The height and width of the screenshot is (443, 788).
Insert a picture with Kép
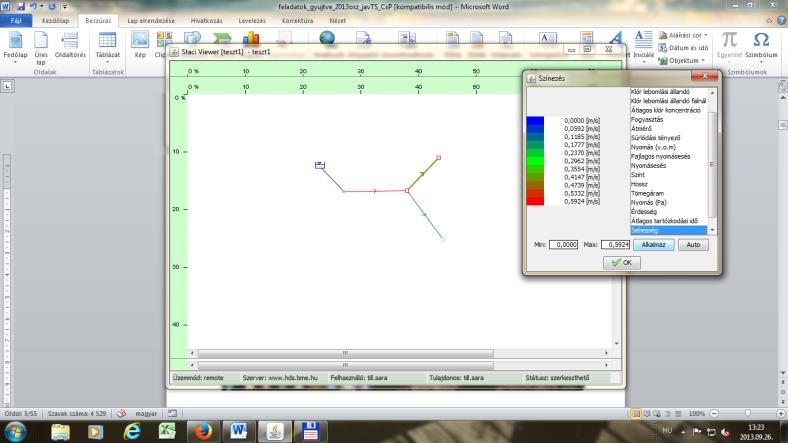(x=140, y=44)
